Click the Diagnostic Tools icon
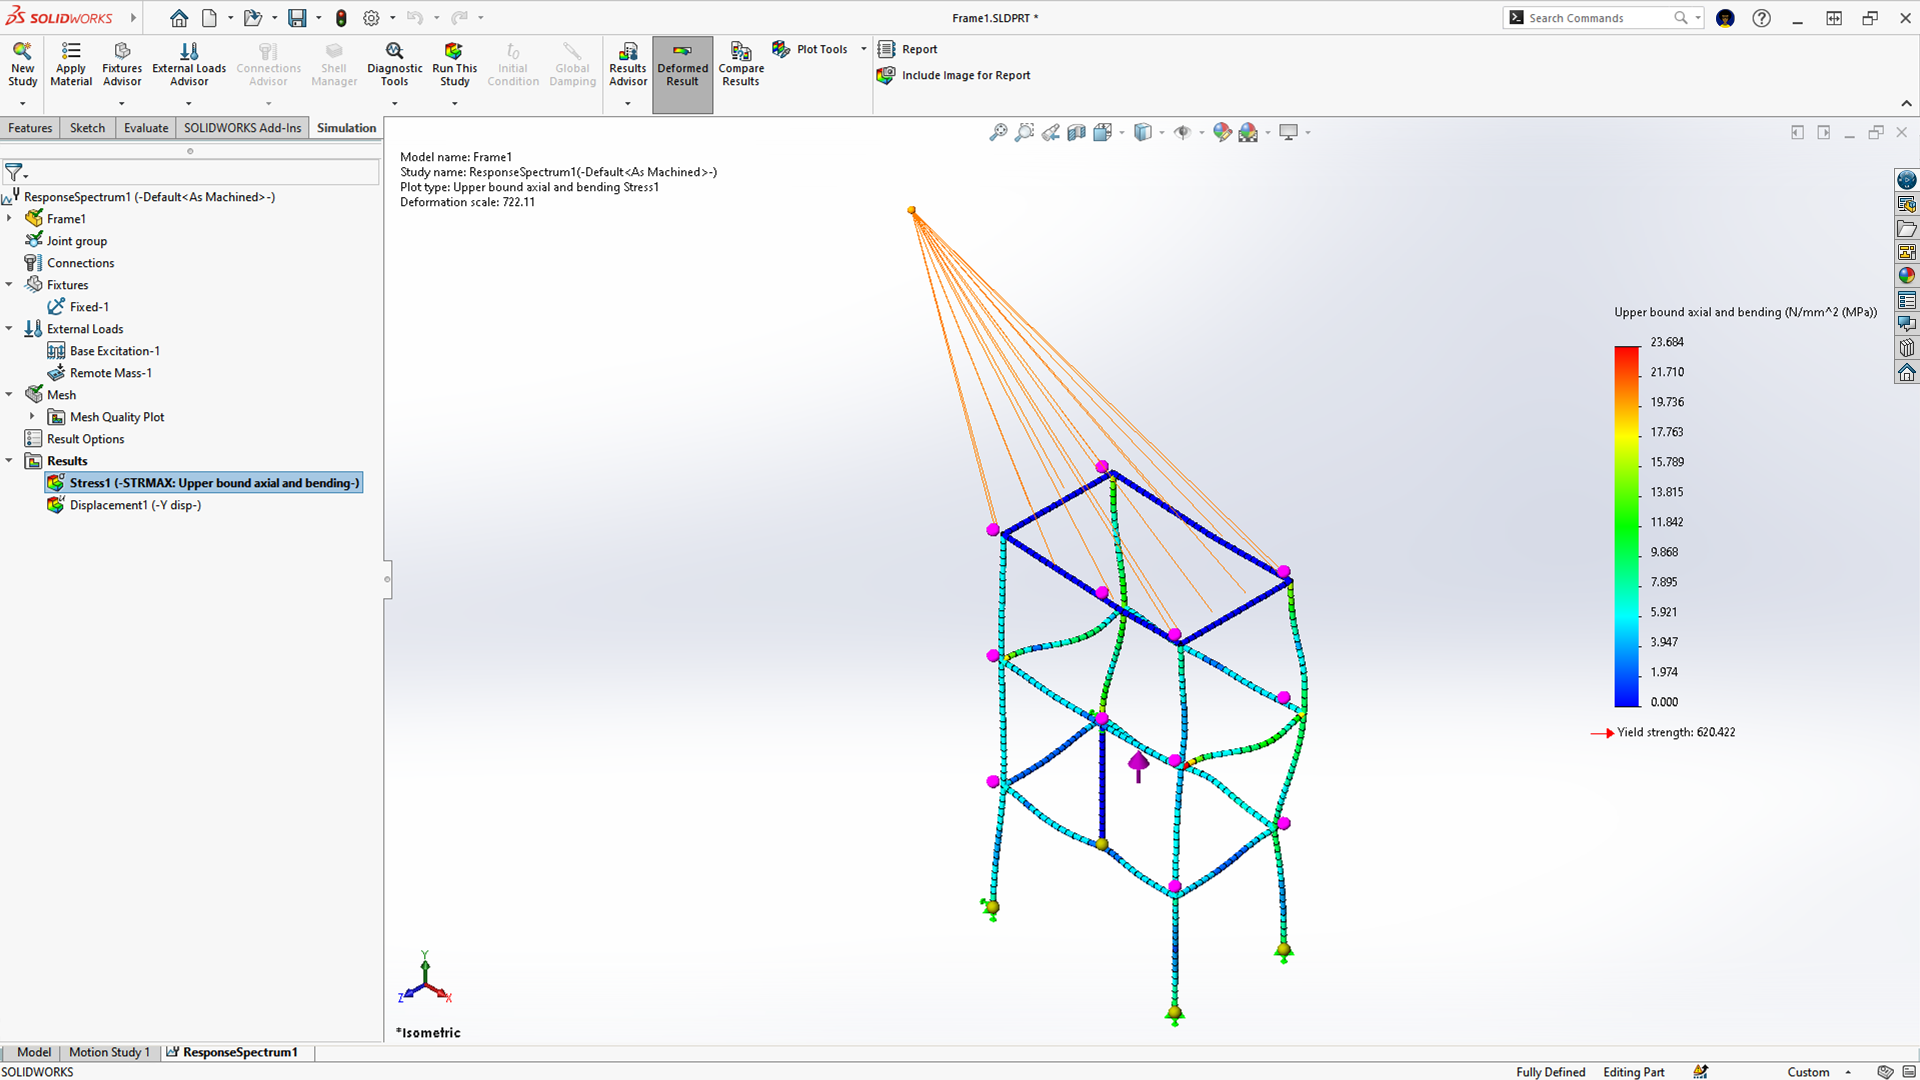This screenshot has height=1080, width=1920. [x=394, y=64]
